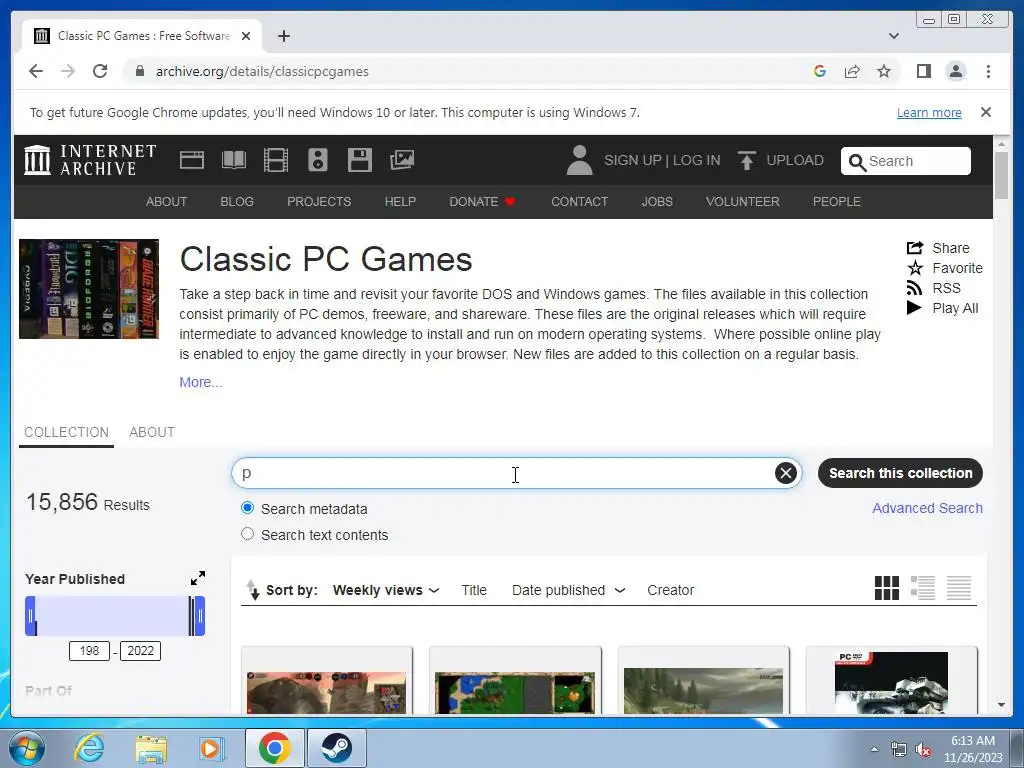Switch to tile grid view
The height and width of the screenshot is (768, 1024).
pyautogui.click(x=886, y=588)
